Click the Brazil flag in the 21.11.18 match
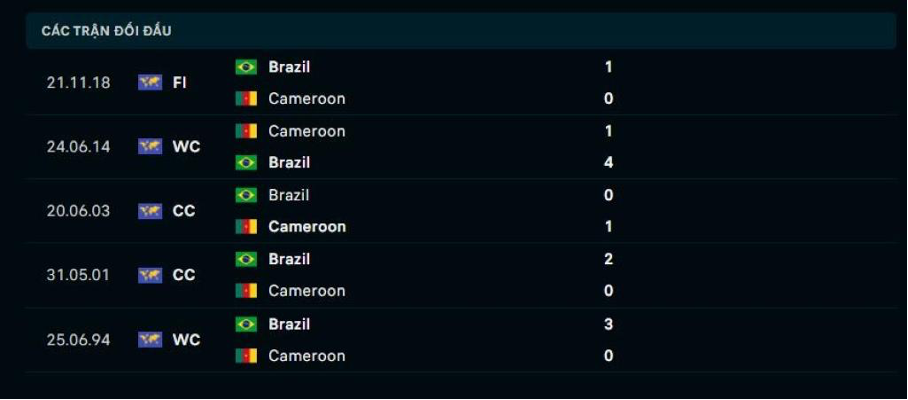908x400 pixels. (246, 67)
